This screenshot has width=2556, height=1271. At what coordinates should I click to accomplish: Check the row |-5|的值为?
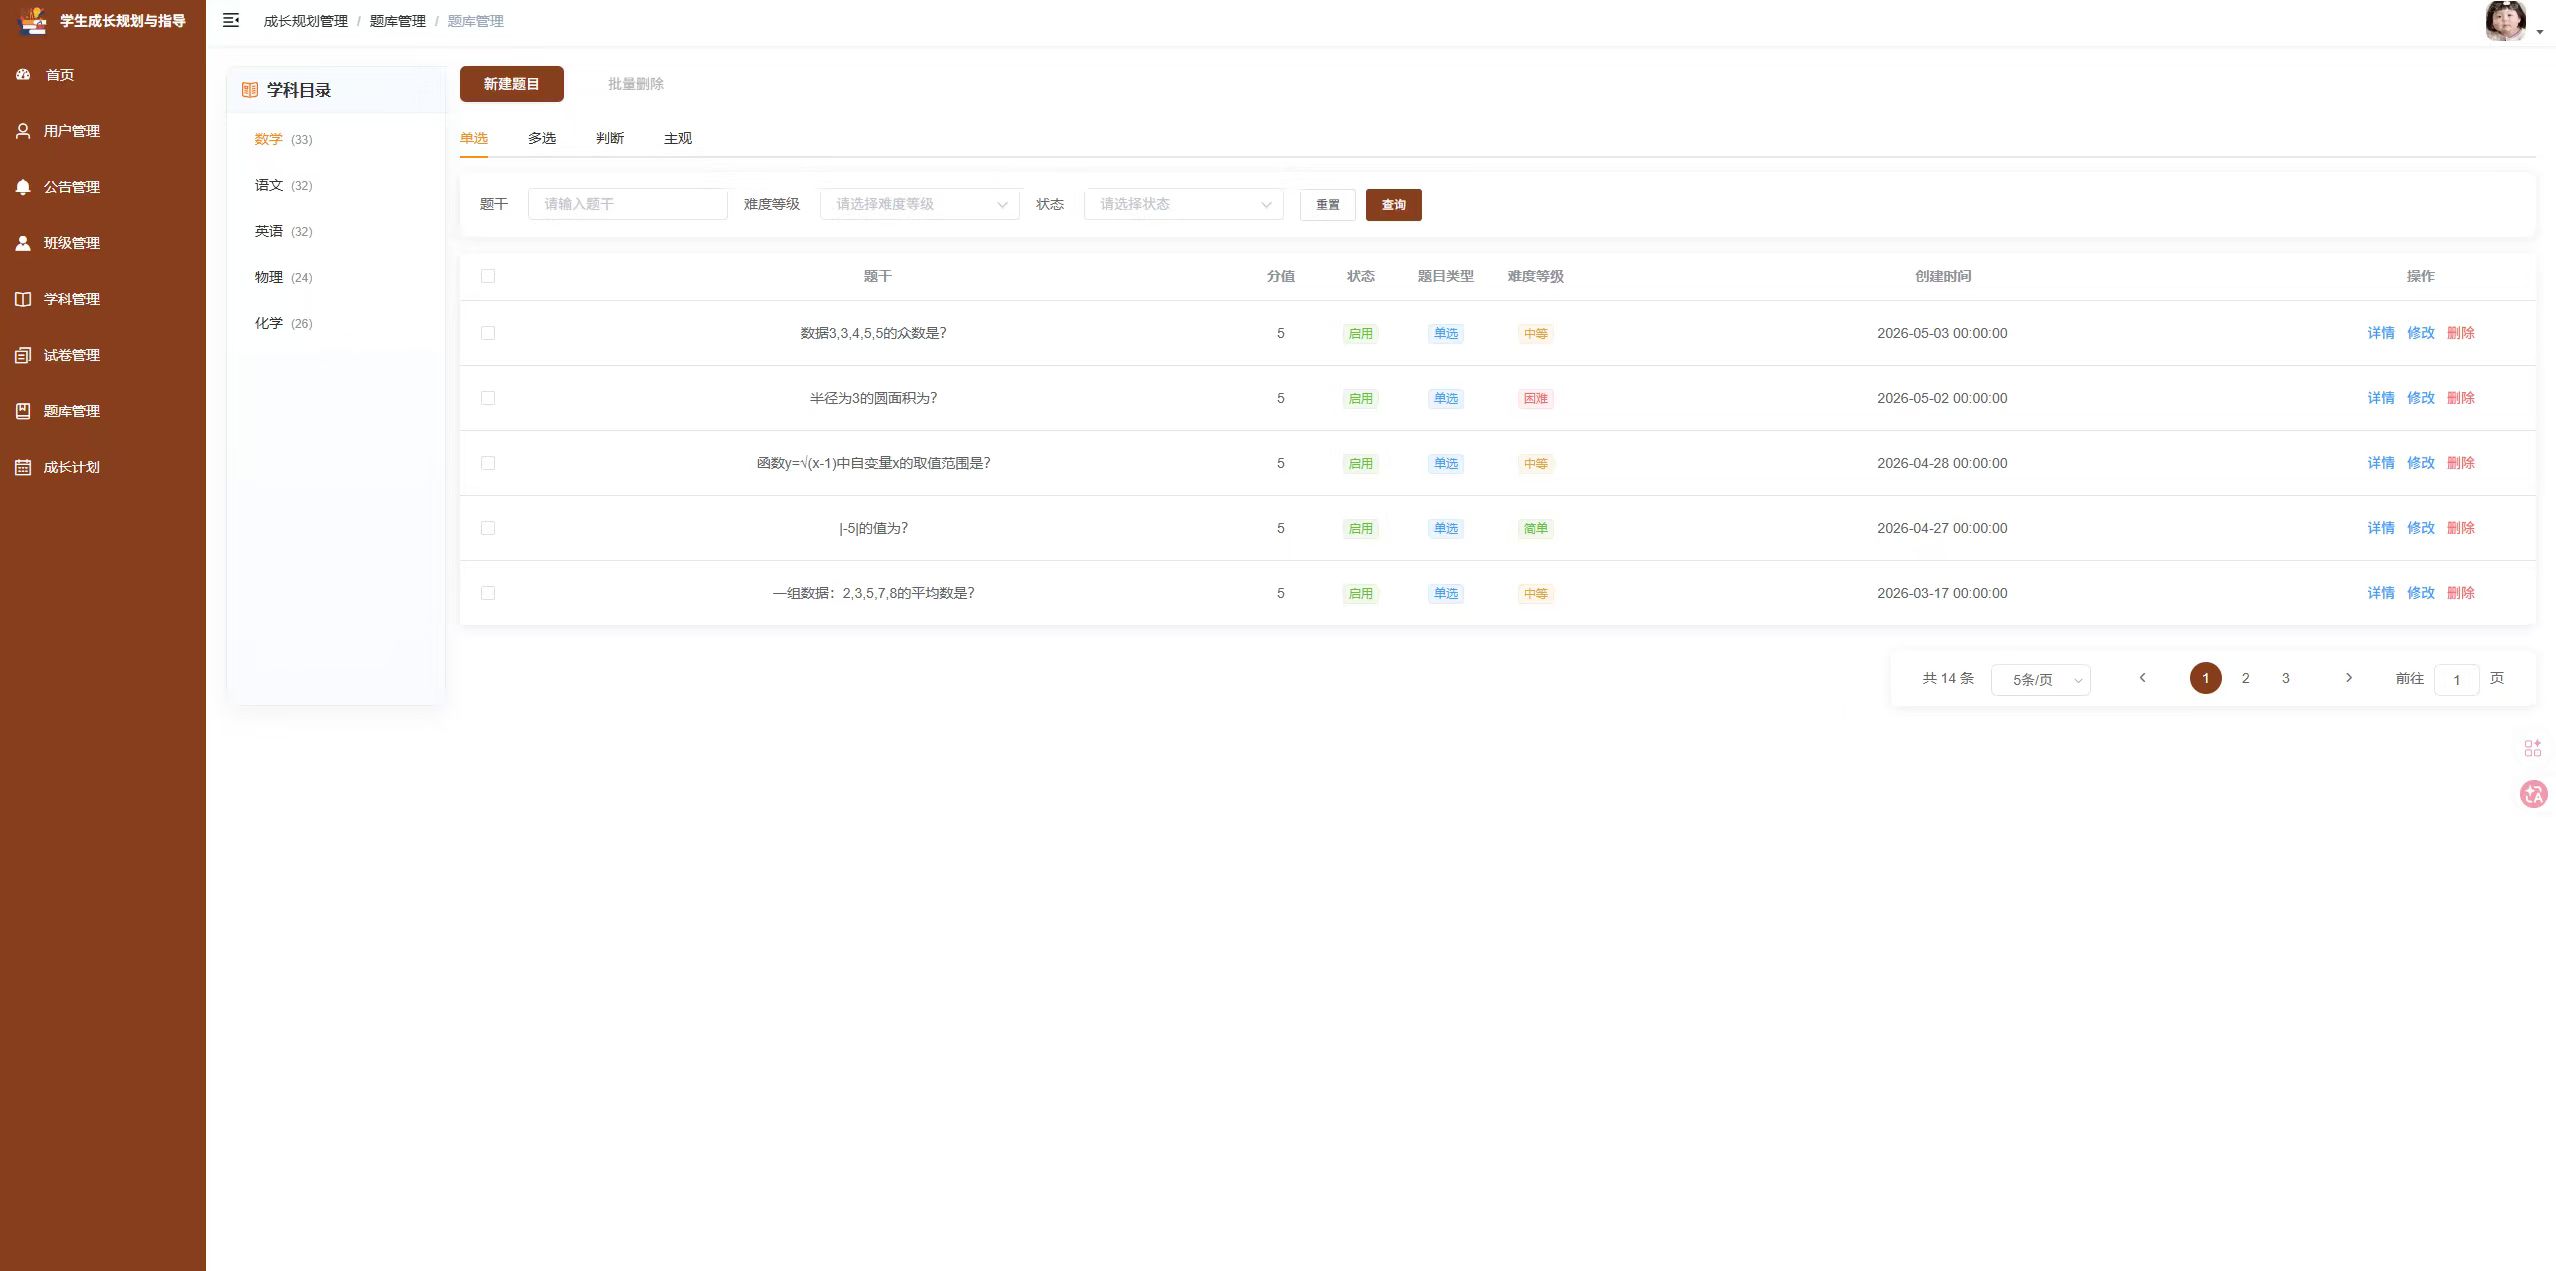coord(488,528)
